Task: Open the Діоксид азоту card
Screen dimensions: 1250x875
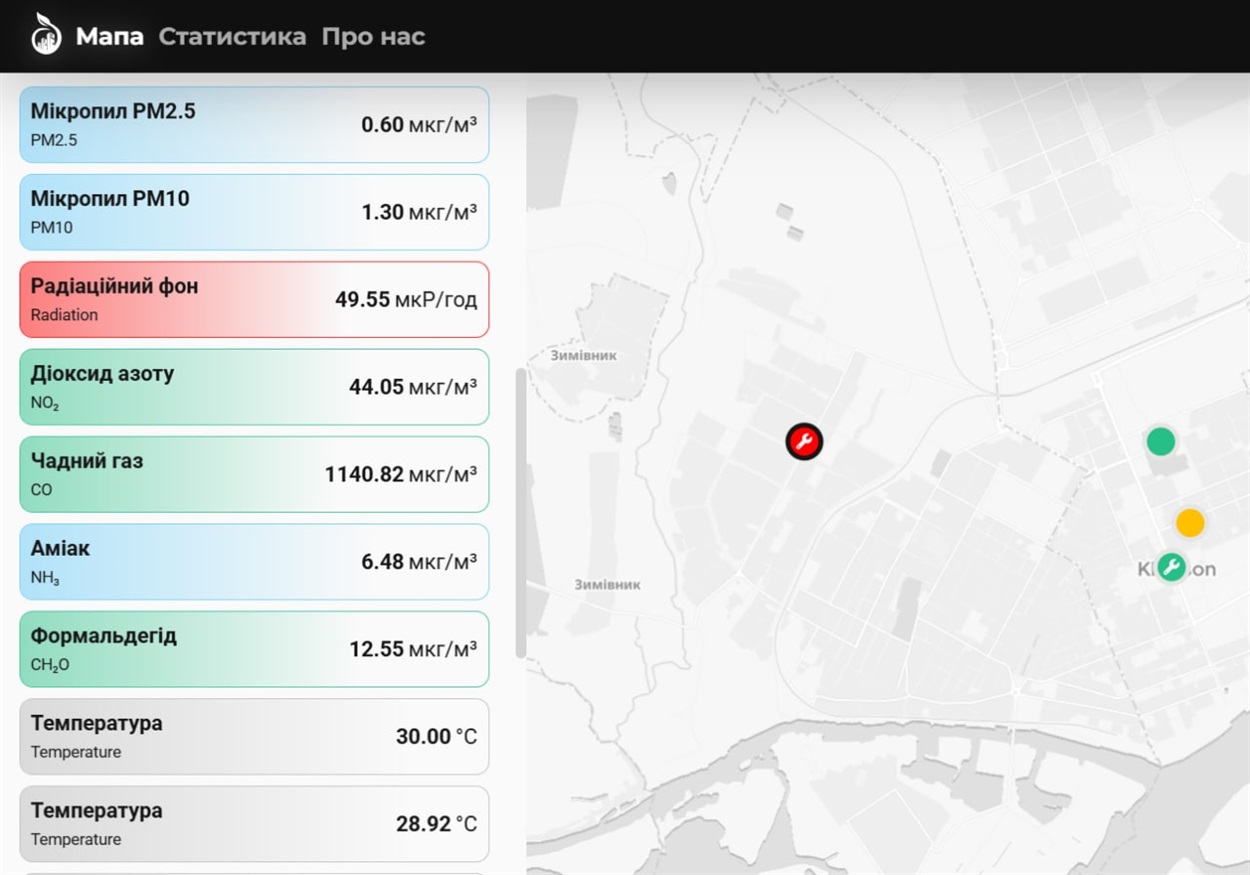Action: point(254,387)
